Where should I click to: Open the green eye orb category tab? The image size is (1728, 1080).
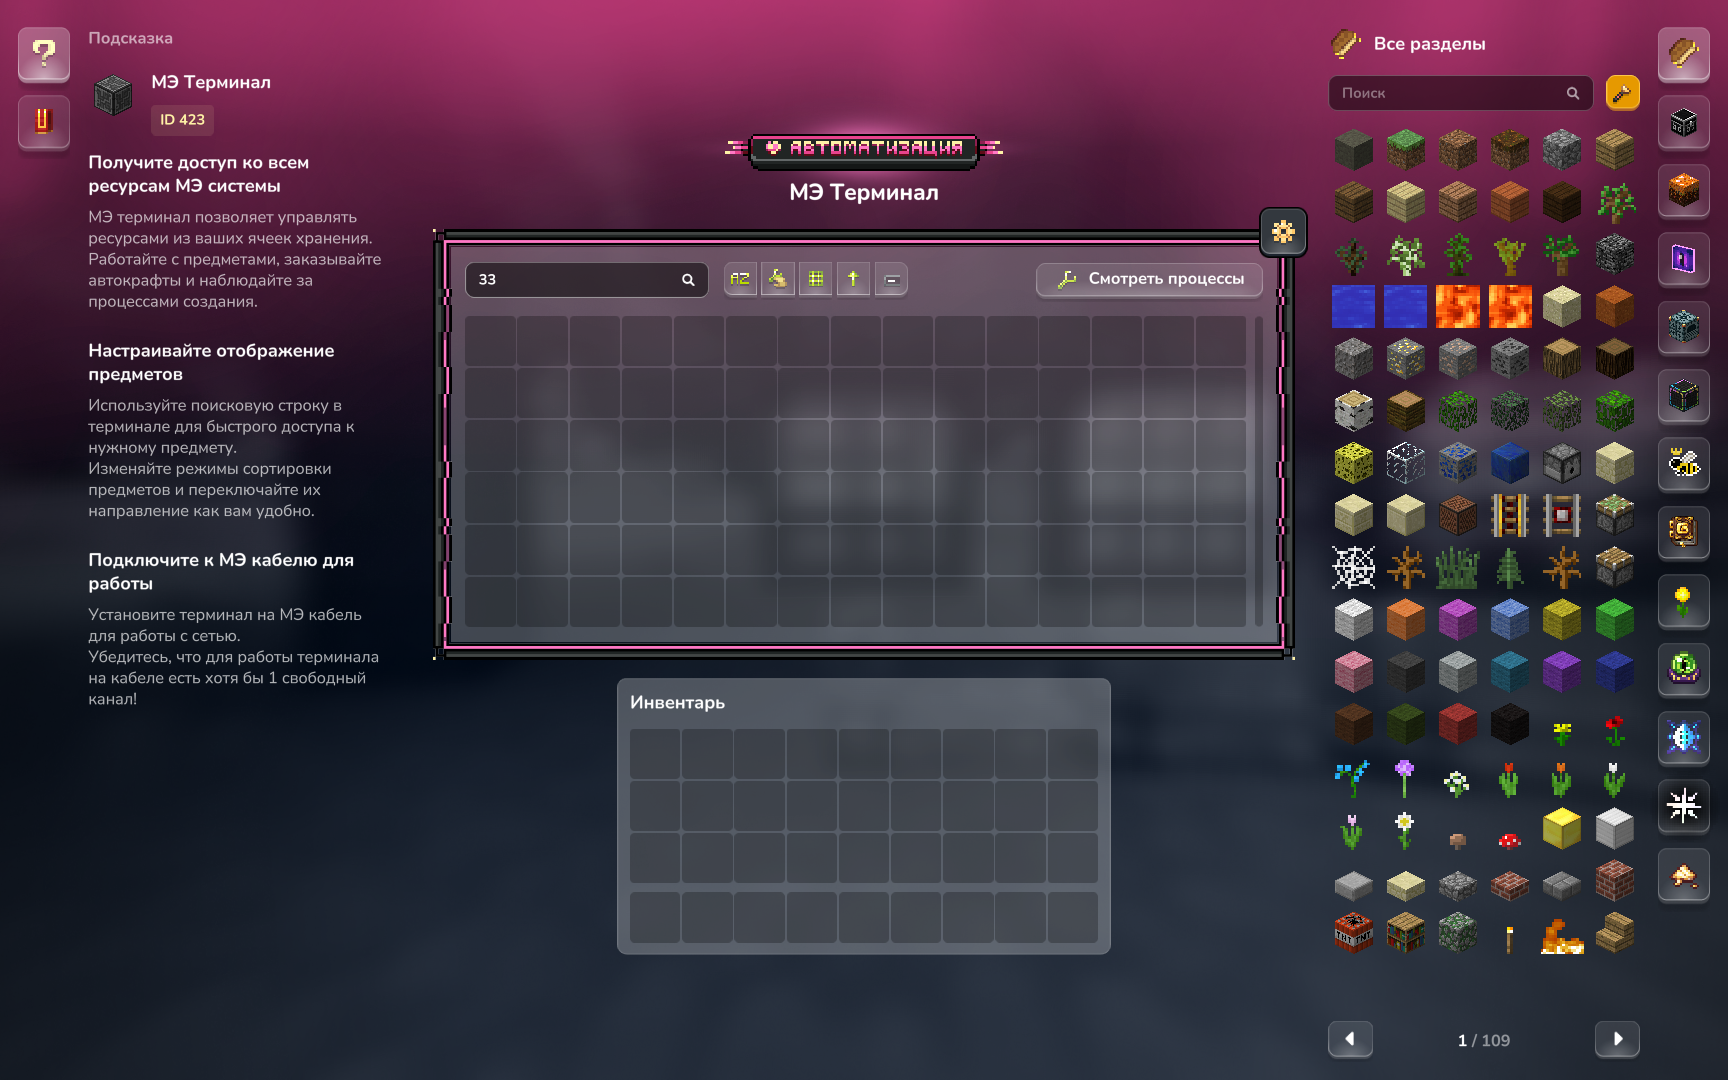(1683, 668)
